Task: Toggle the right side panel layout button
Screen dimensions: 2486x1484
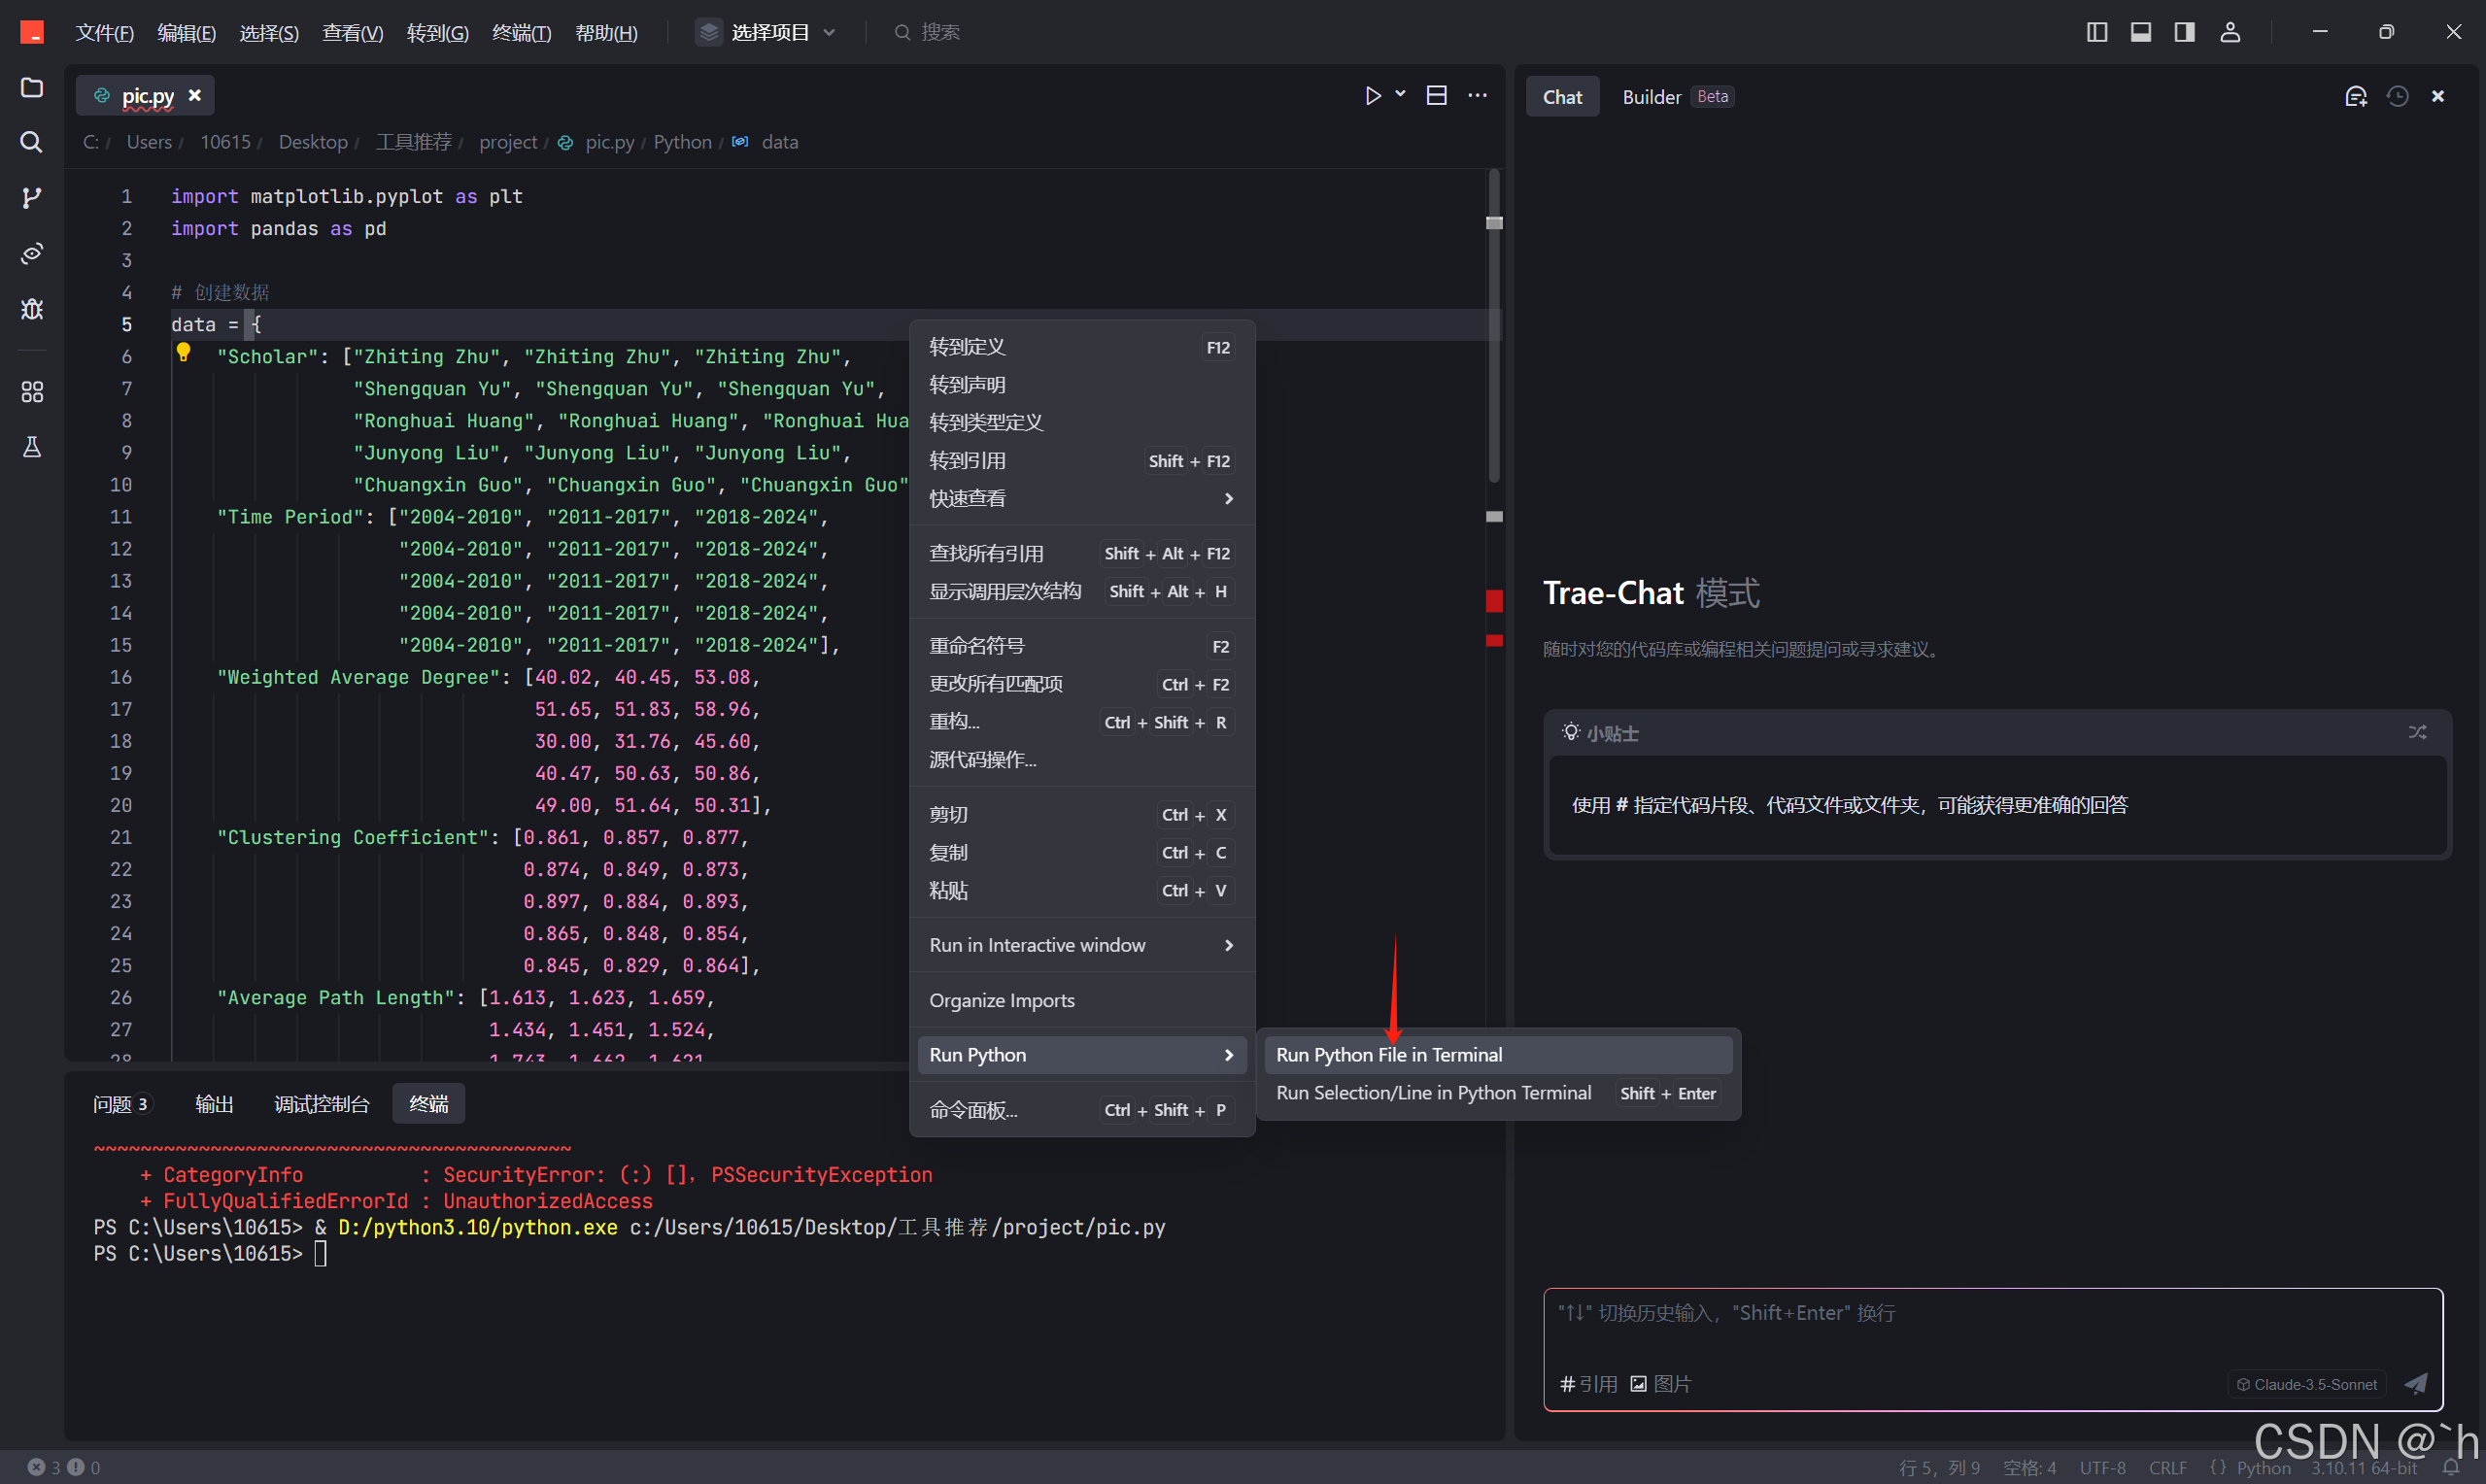Action: (2184, 32)
